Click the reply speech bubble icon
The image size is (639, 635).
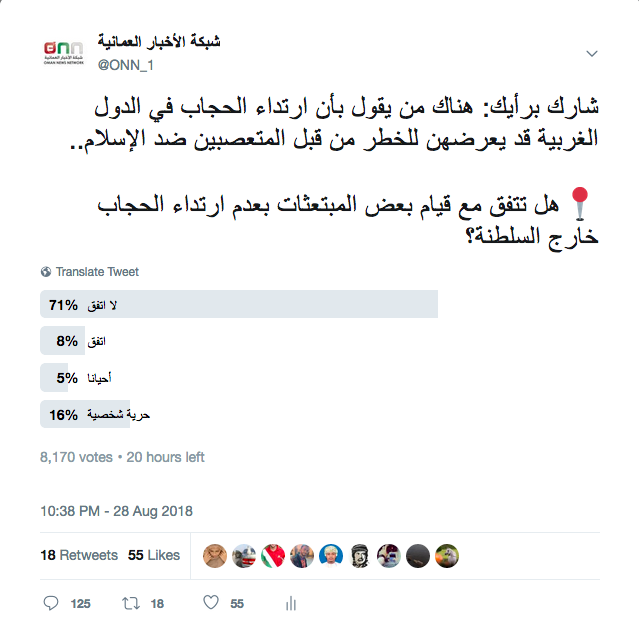pyautogui.click(x=52, y=603)
